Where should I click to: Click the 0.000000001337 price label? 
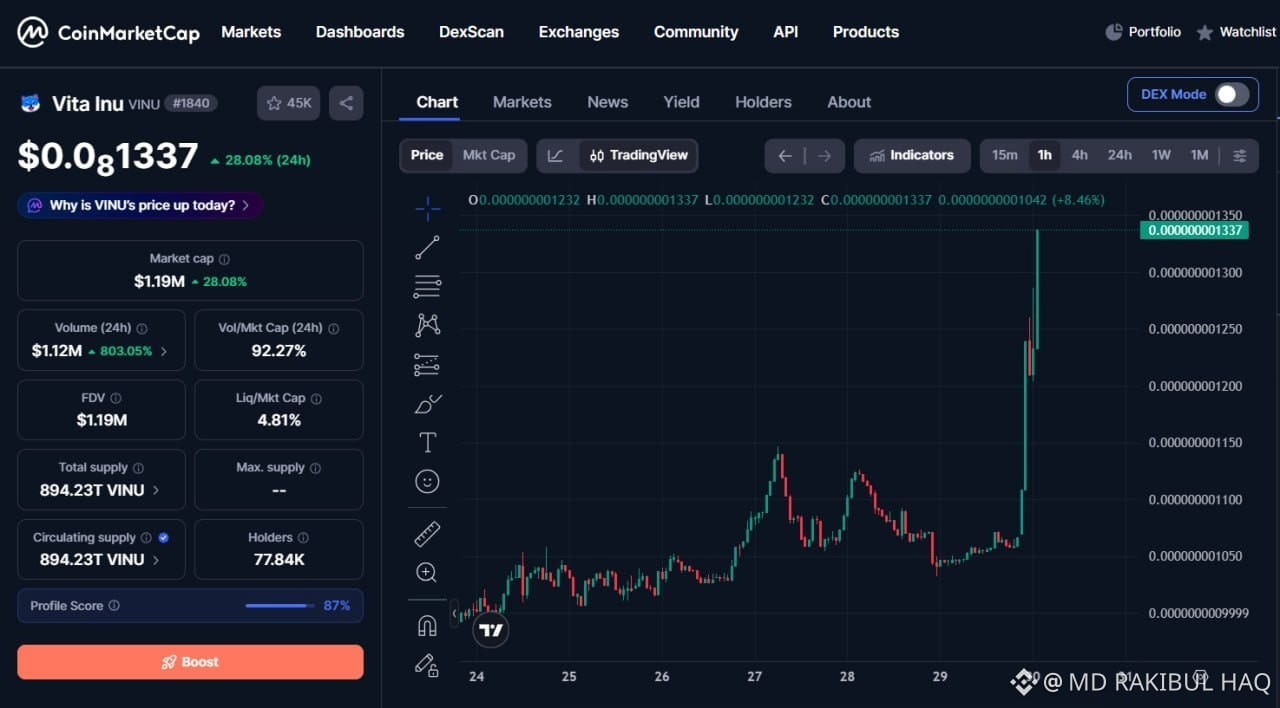[1194, 230]
